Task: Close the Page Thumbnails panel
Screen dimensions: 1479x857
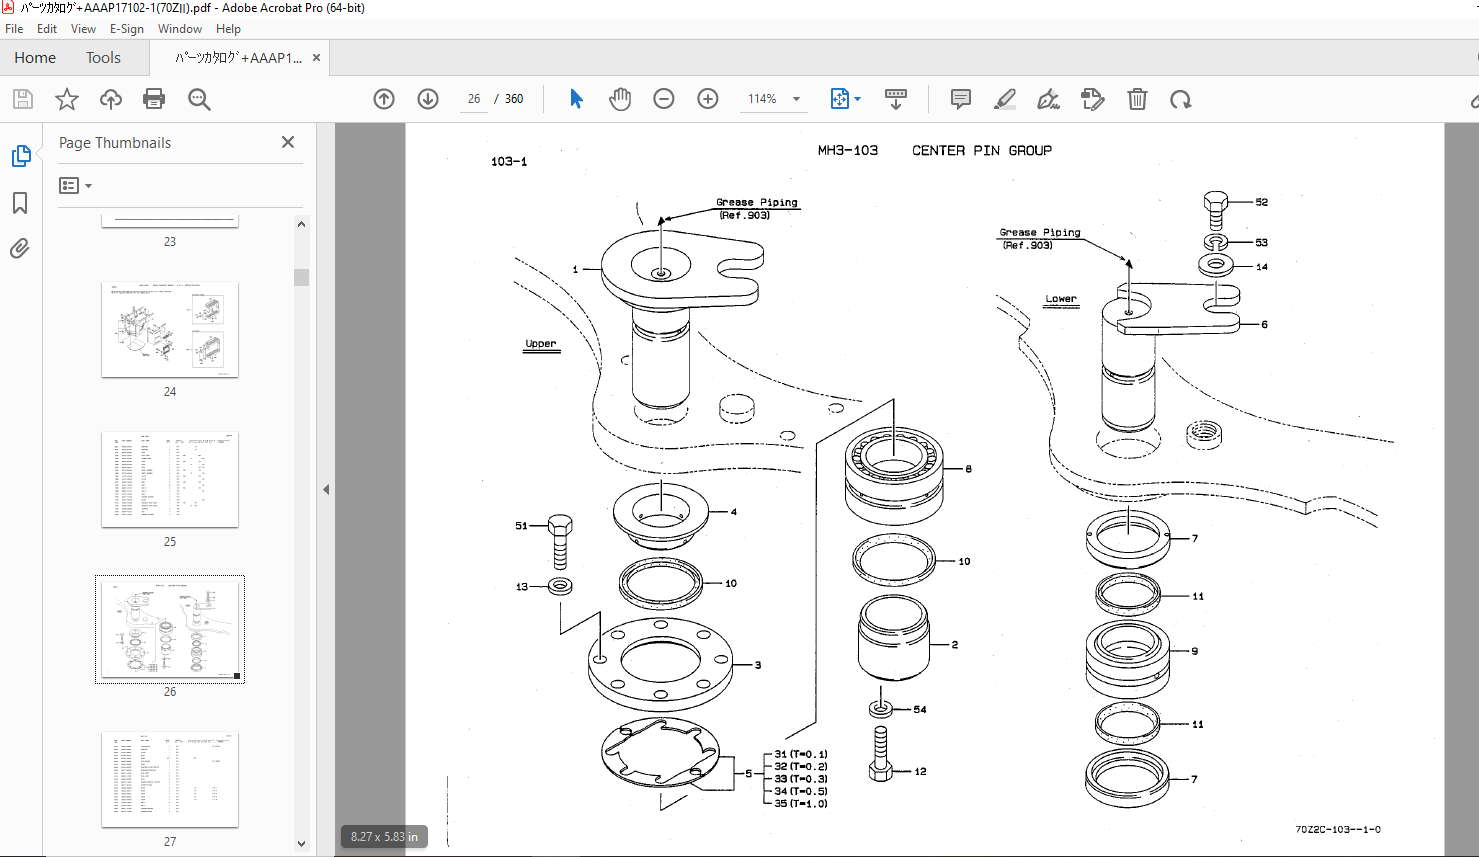Action: pyautogui.click(x=288, y=142)
